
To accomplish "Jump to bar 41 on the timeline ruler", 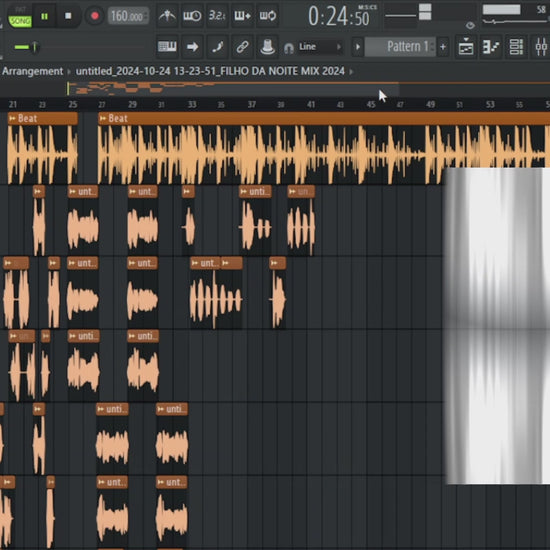I will [311, 105].
